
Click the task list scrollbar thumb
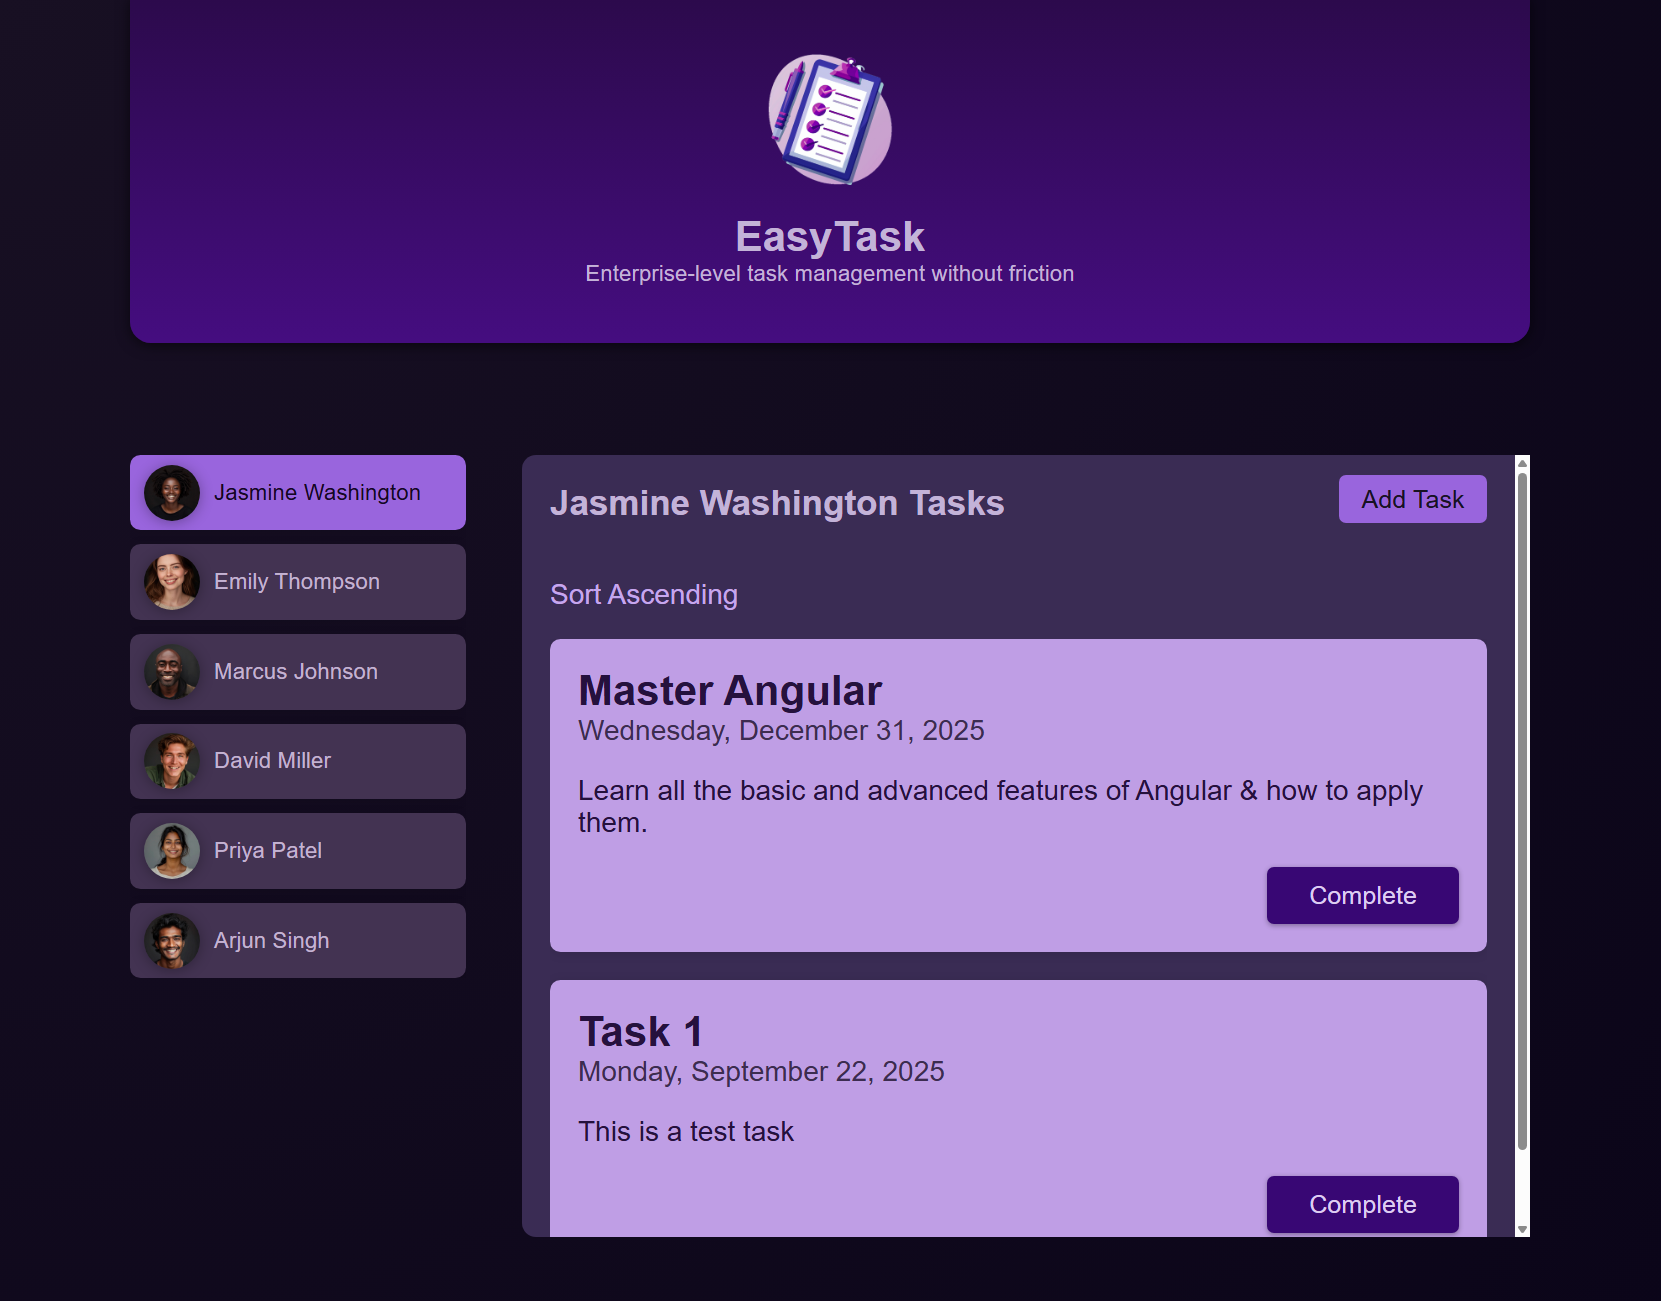1522,810
